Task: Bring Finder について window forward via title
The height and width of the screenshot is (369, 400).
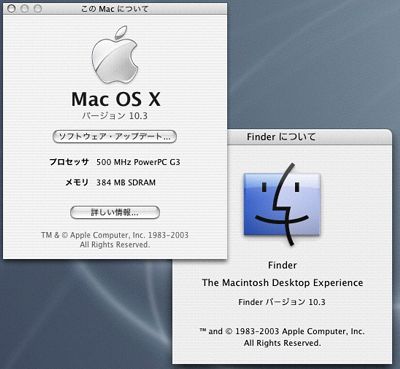Action: 281,137
